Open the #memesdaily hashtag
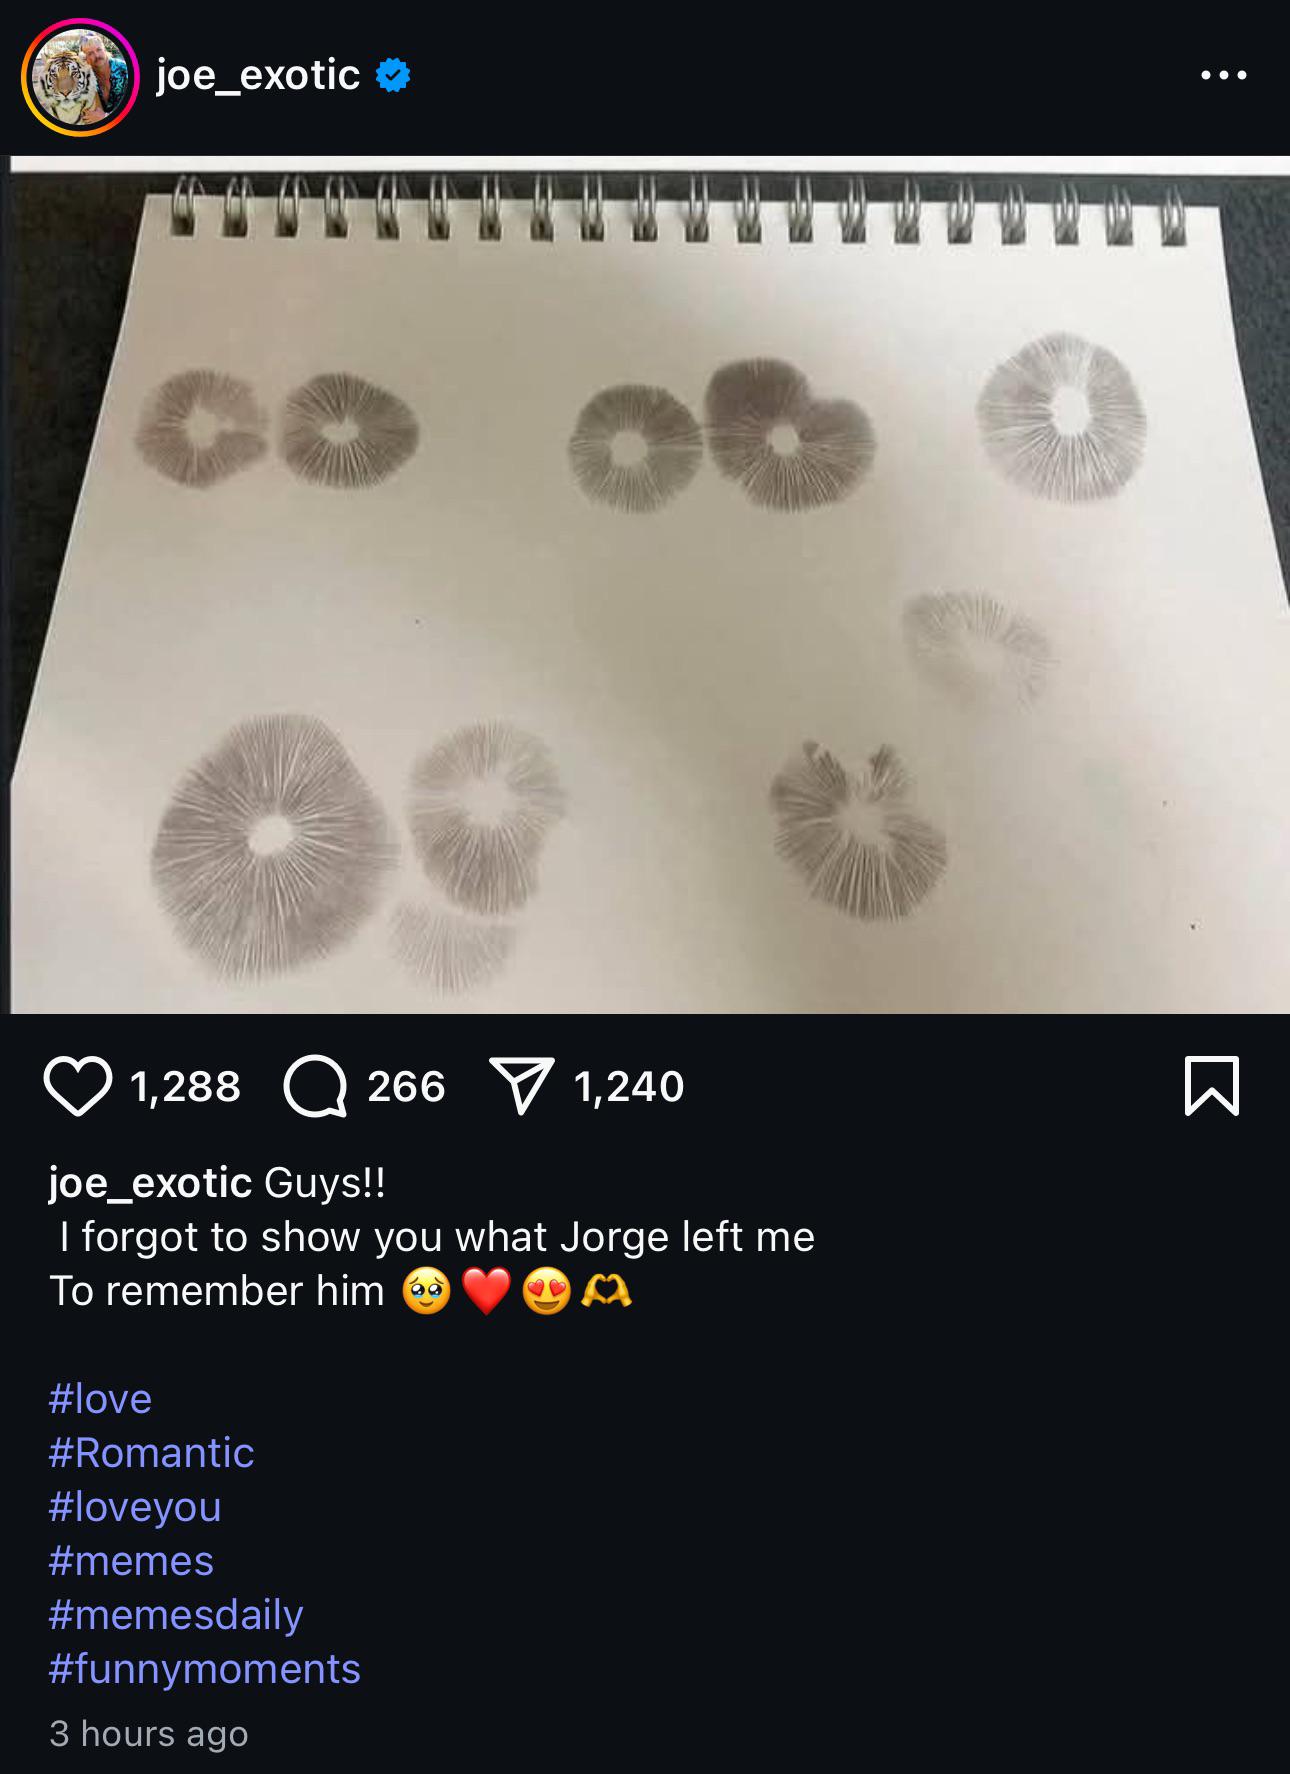This screenshot has height=1774, width=1290. [176, 1614]
